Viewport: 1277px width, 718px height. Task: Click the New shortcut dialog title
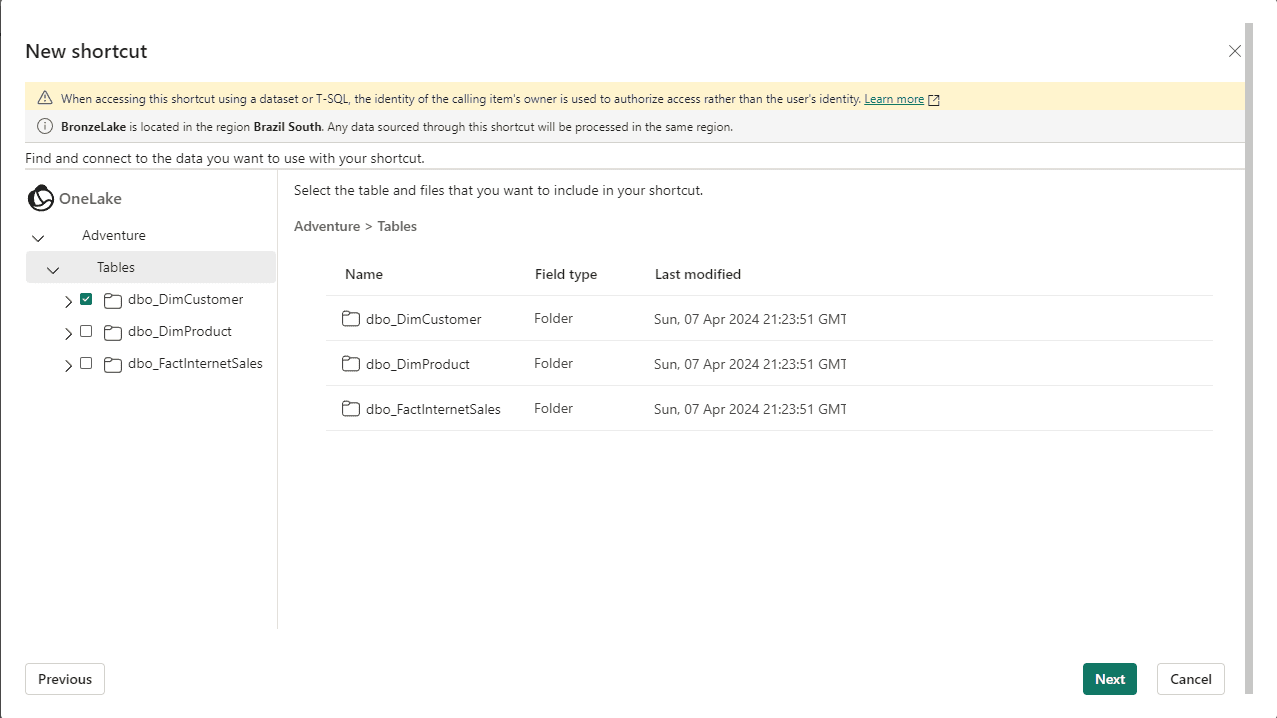(x=86, y=51)
